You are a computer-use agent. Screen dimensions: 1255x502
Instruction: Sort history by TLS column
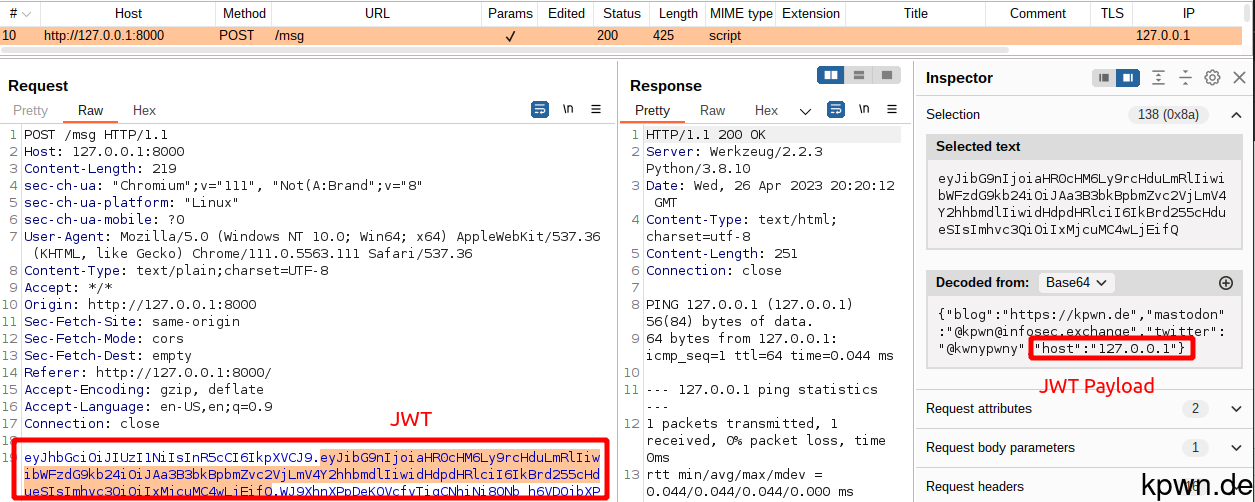[x=1112, y=13]
